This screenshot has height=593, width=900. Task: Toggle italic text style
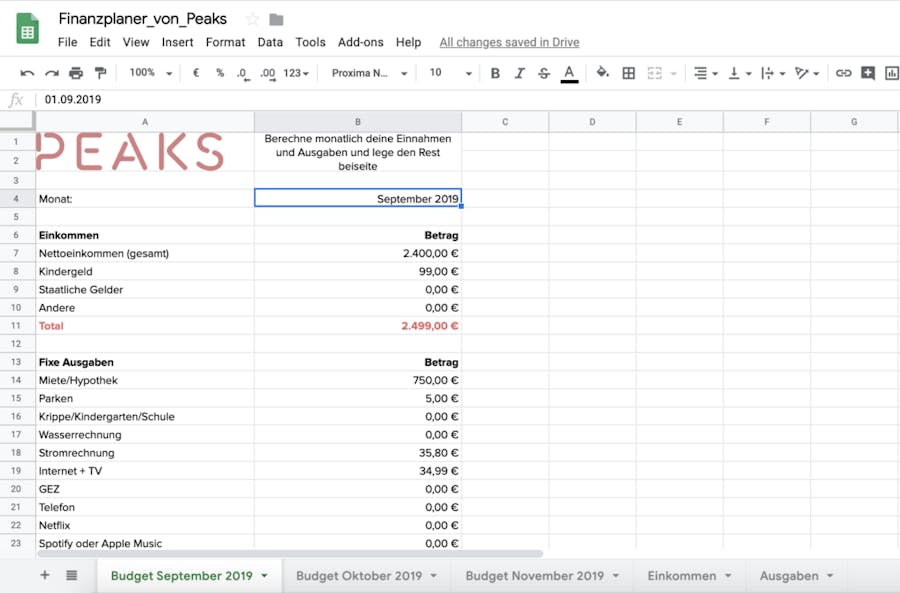click(519, 73)
